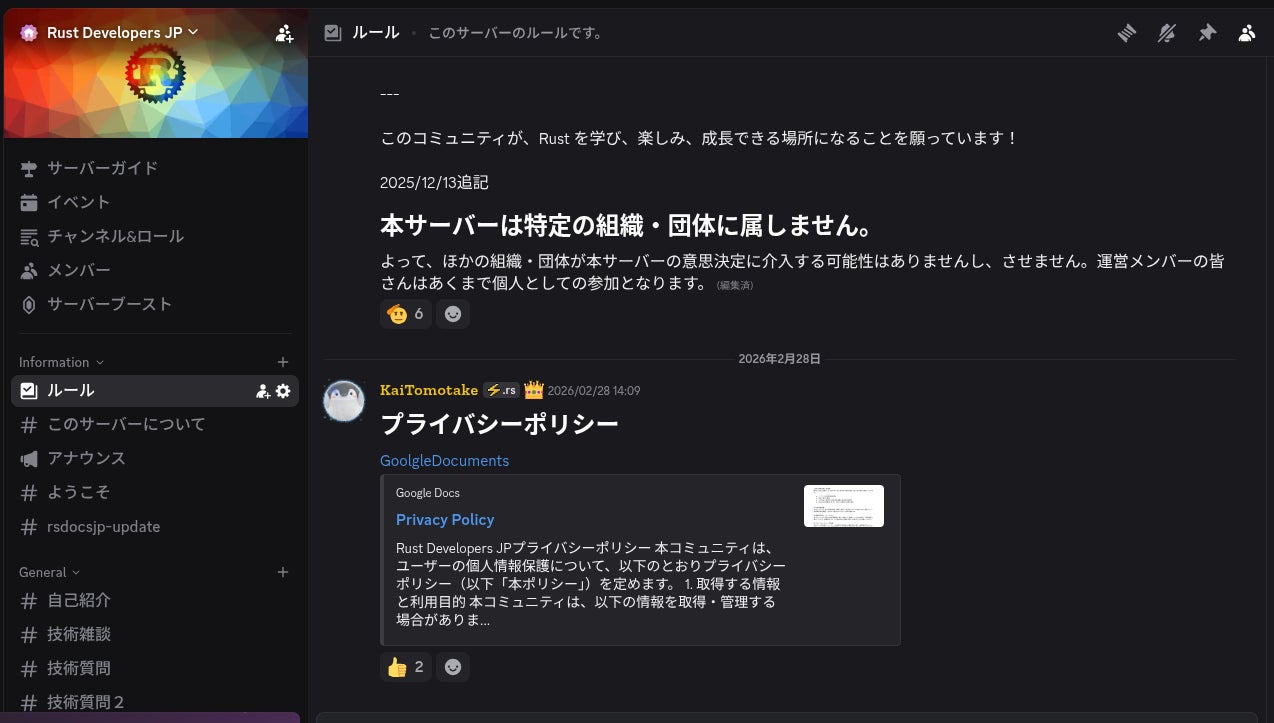
Task: Open the GoolgleDocuments link
Action: click(x=444, y=461)
